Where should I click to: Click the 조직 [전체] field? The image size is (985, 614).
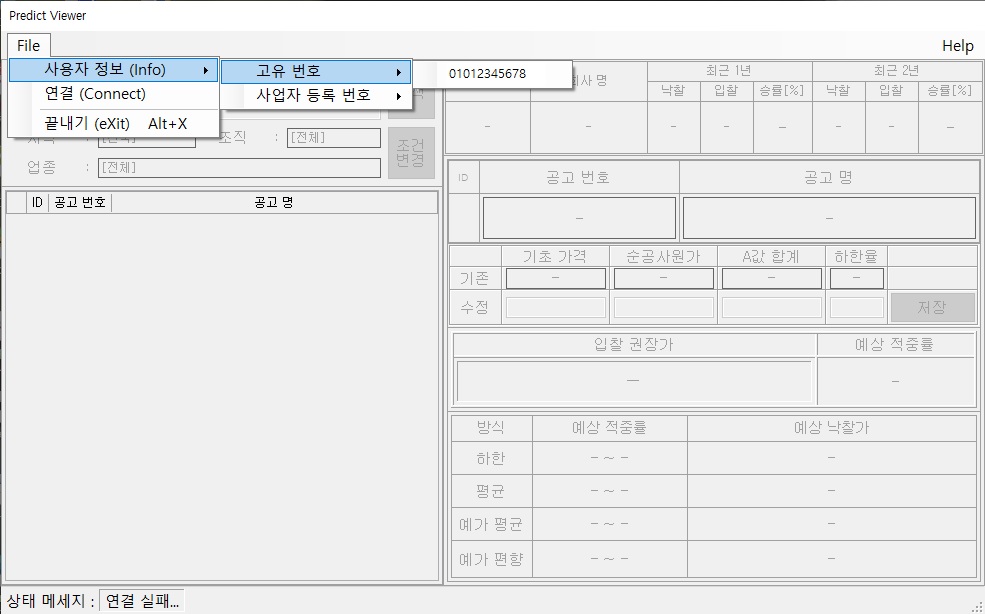334,138
